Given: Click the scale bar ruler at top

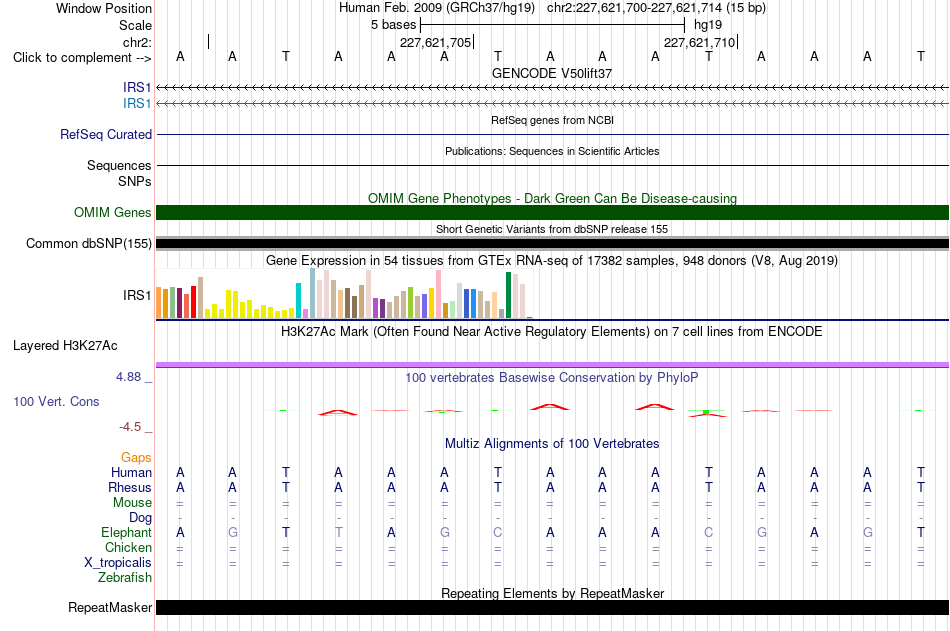Looking at the screenshot, I should coord(552,25).
